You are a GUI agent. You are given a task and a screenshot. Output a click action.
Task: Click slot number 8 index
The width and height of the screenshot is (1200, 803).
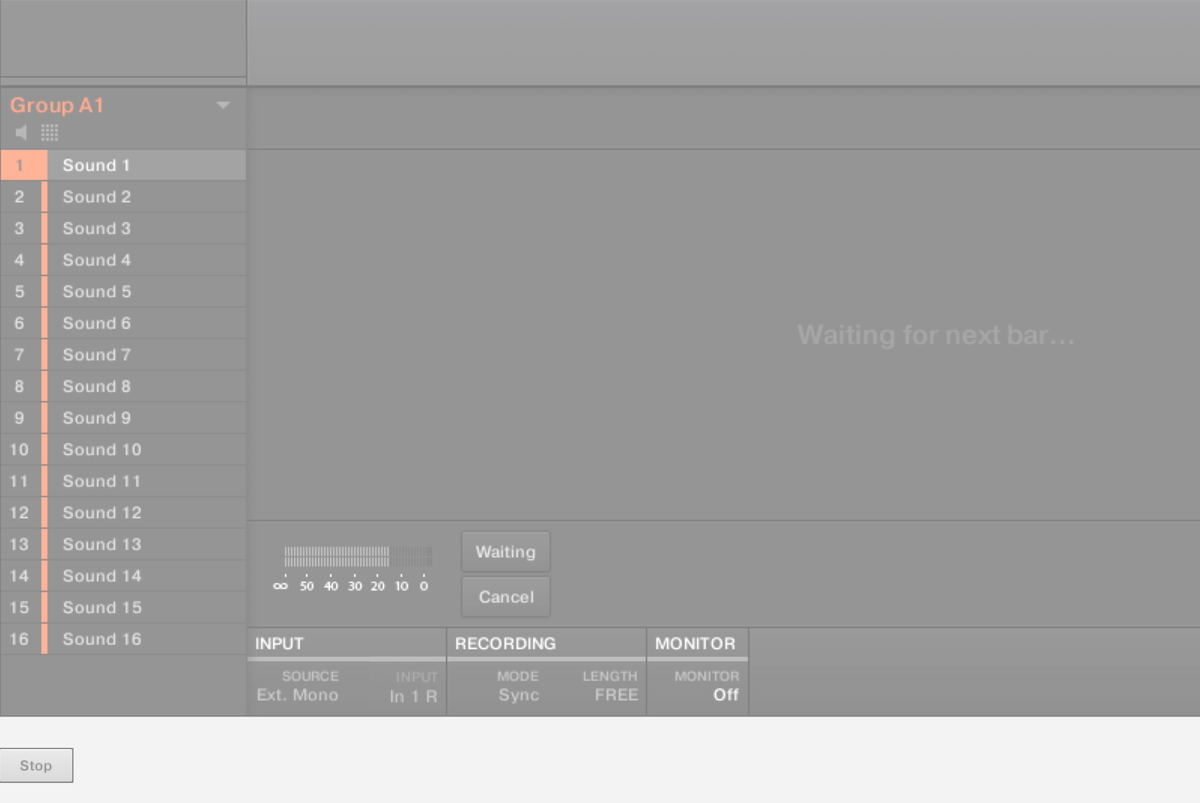pos(19,386)
